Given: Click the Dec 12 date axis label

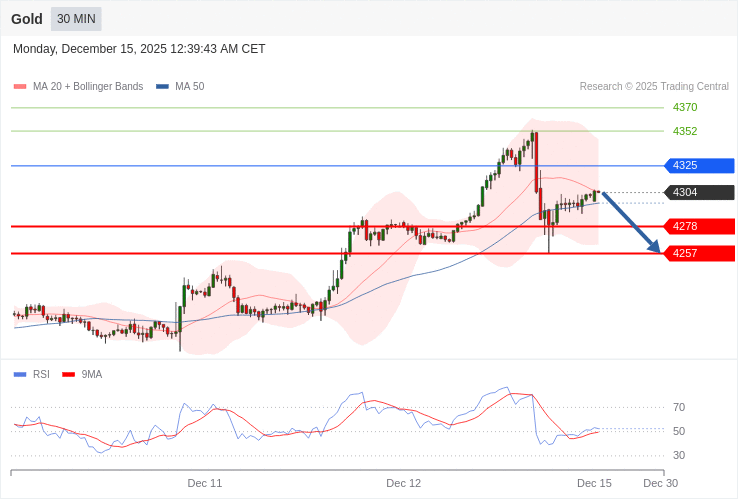Looking at the screenshot, I should (x=404, y=483).
